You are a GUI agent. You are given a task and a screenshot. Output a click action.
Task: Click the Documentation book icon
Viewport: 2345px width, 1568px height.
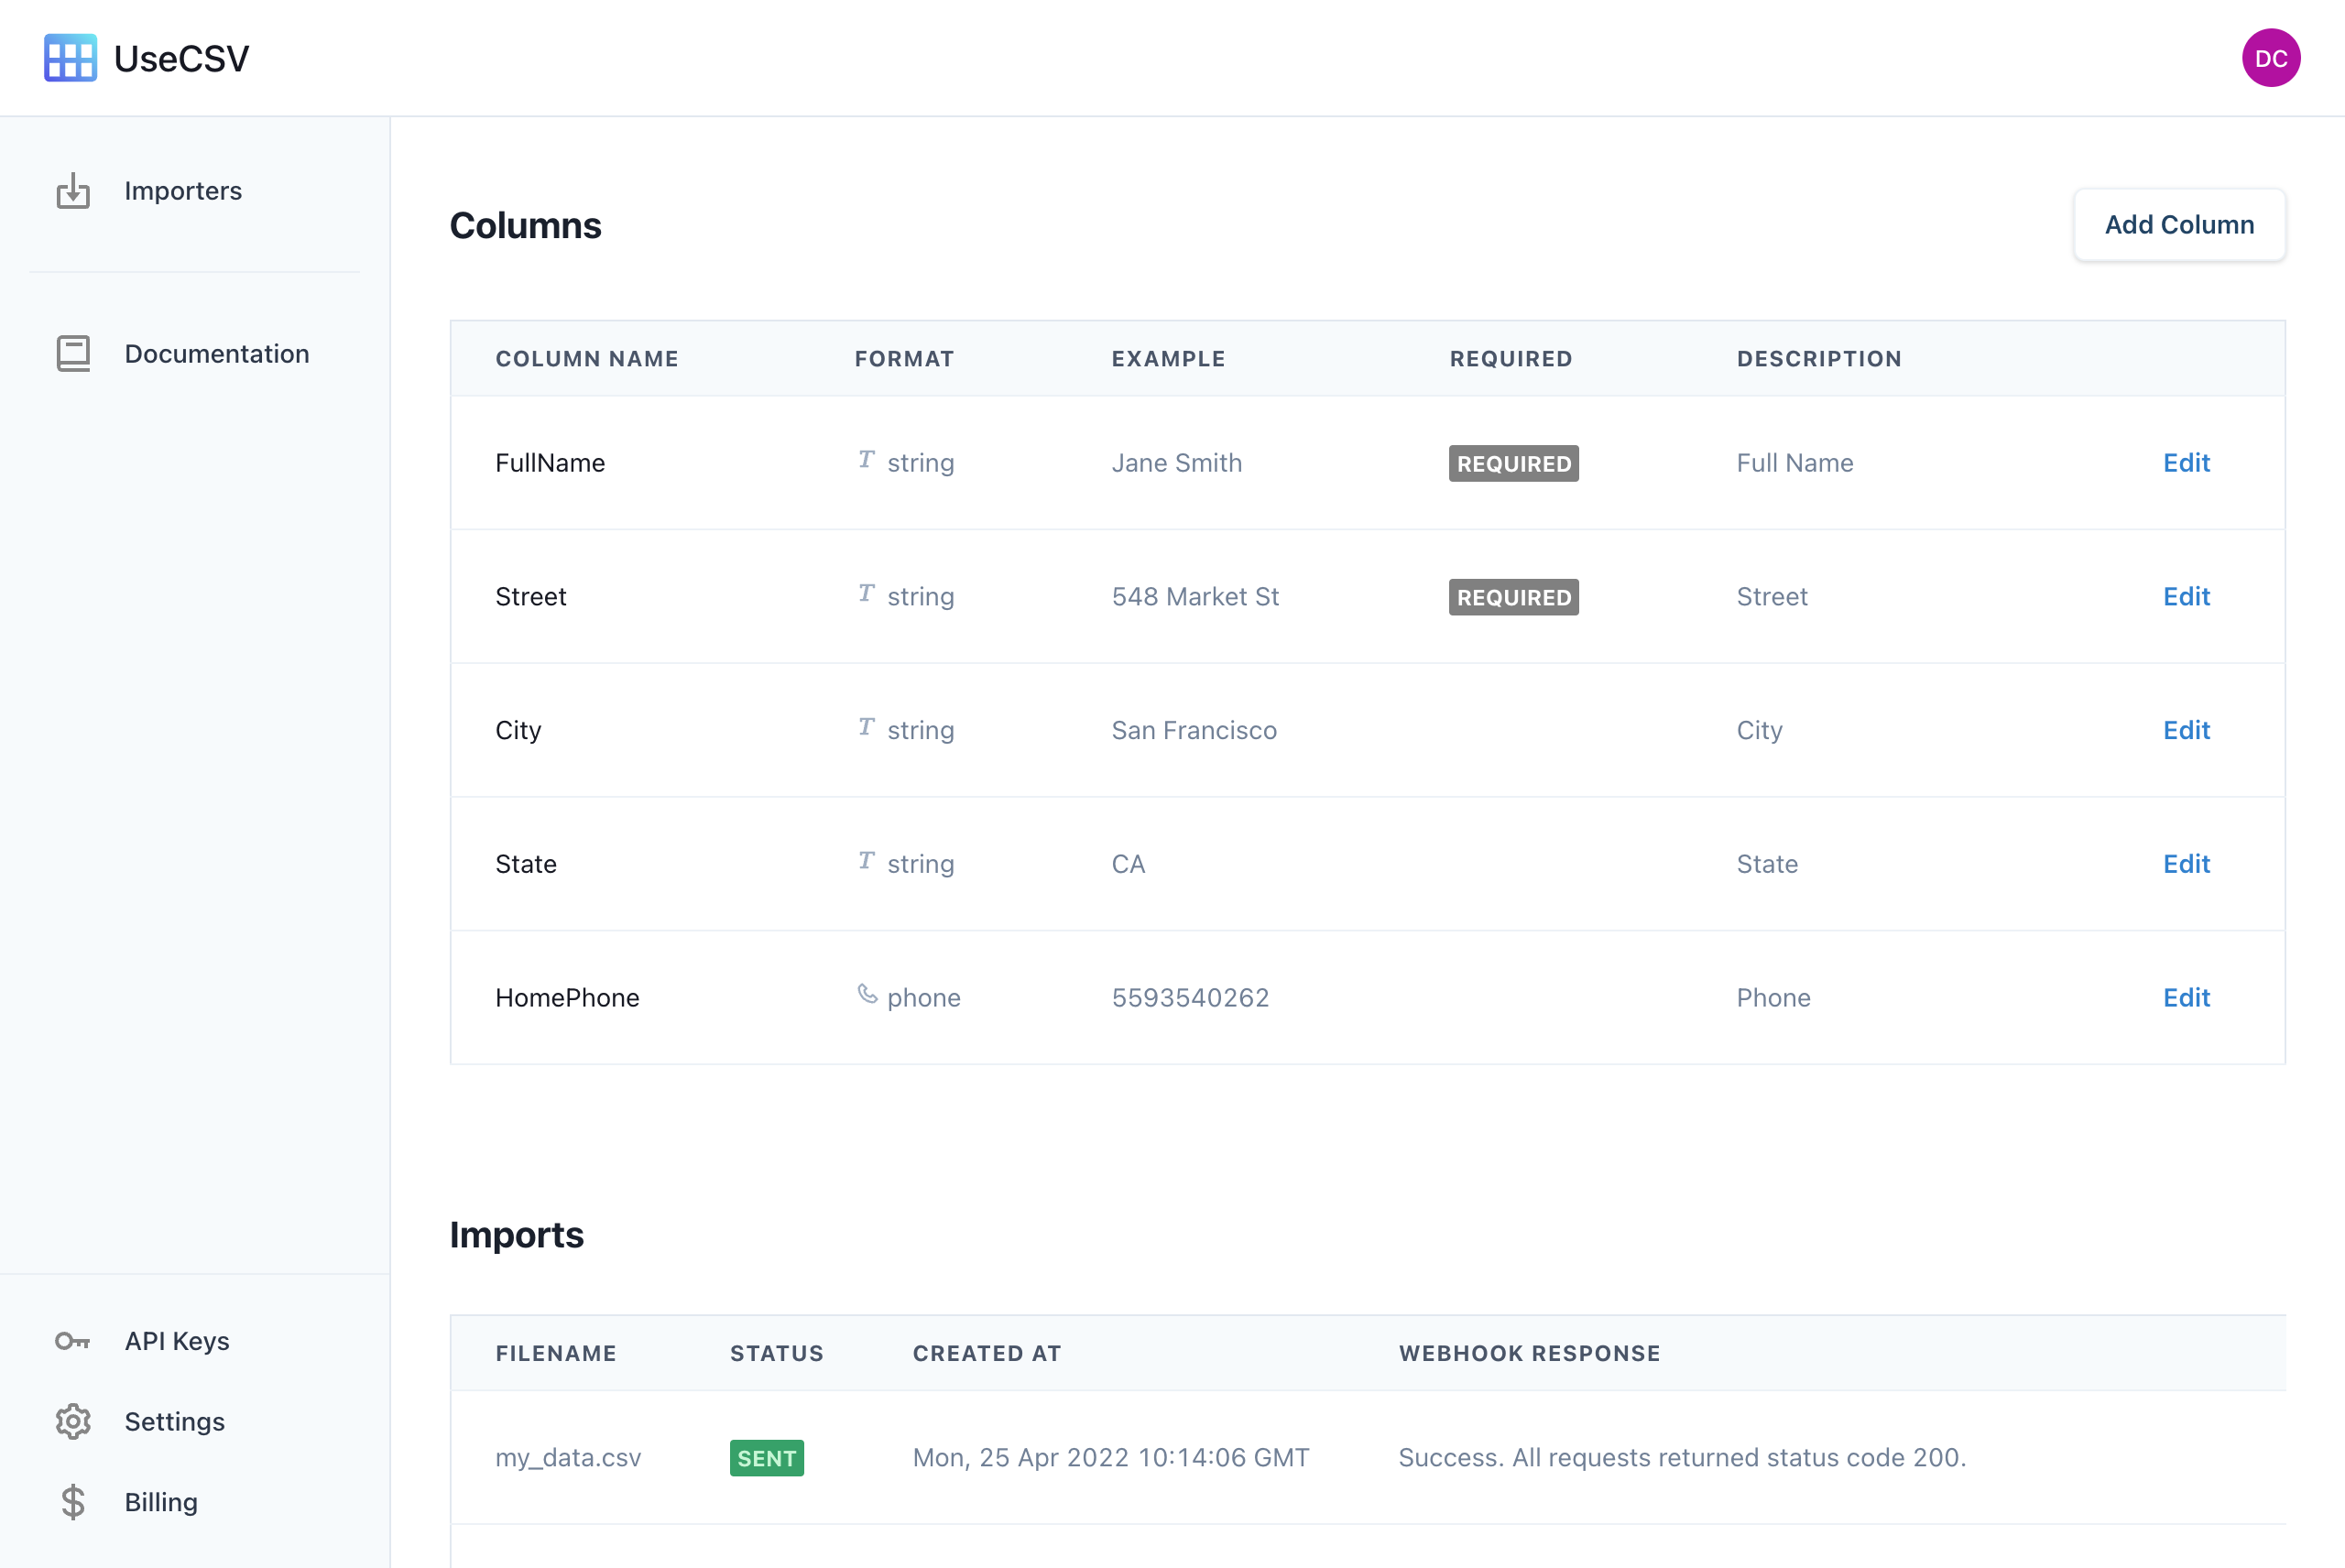[x=73, y=353]
